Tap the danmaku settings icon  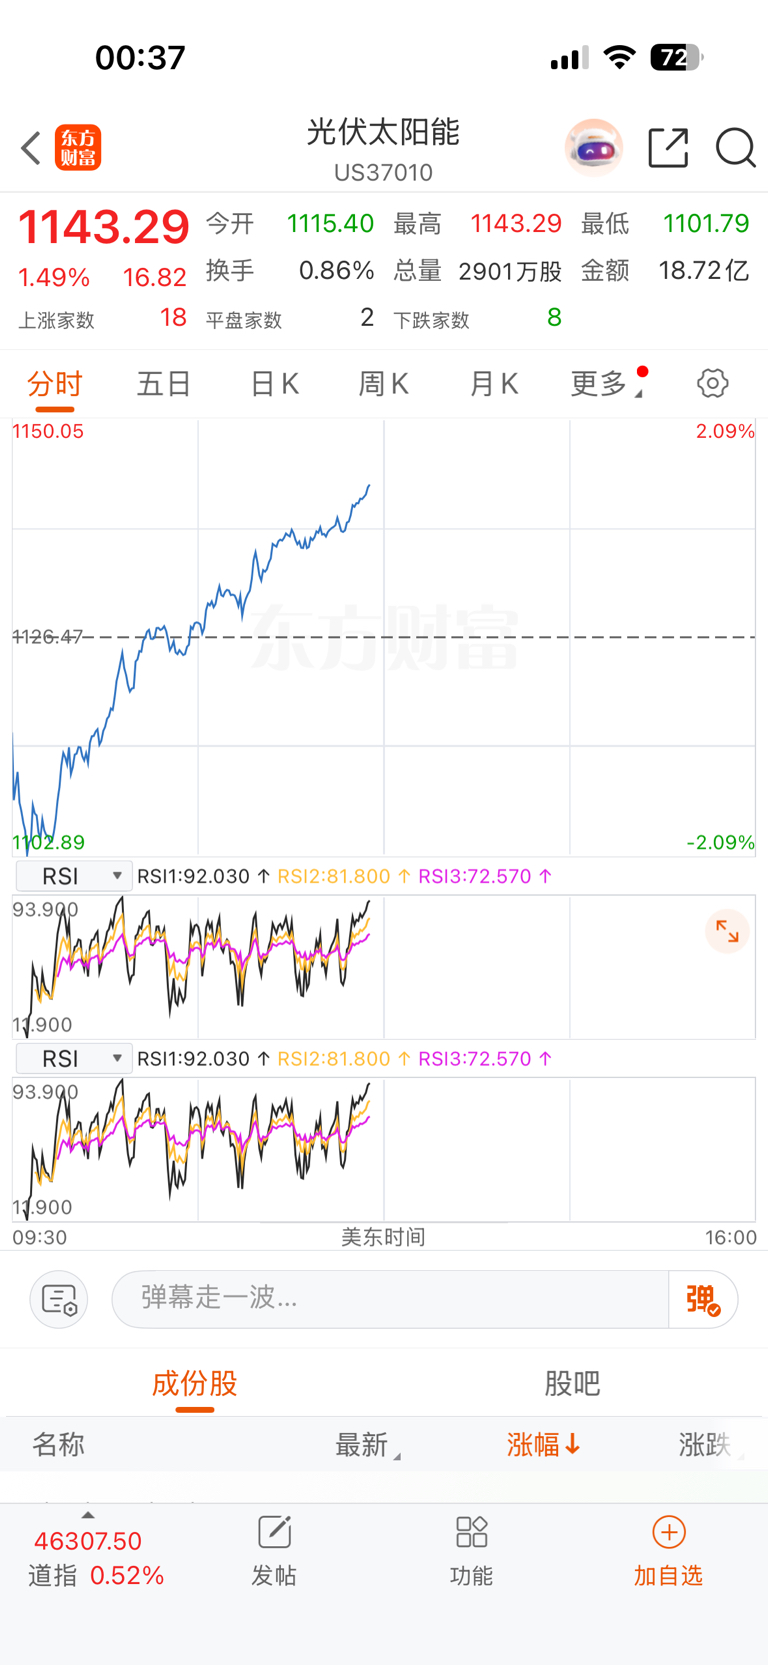click(x=59, y=1299)
